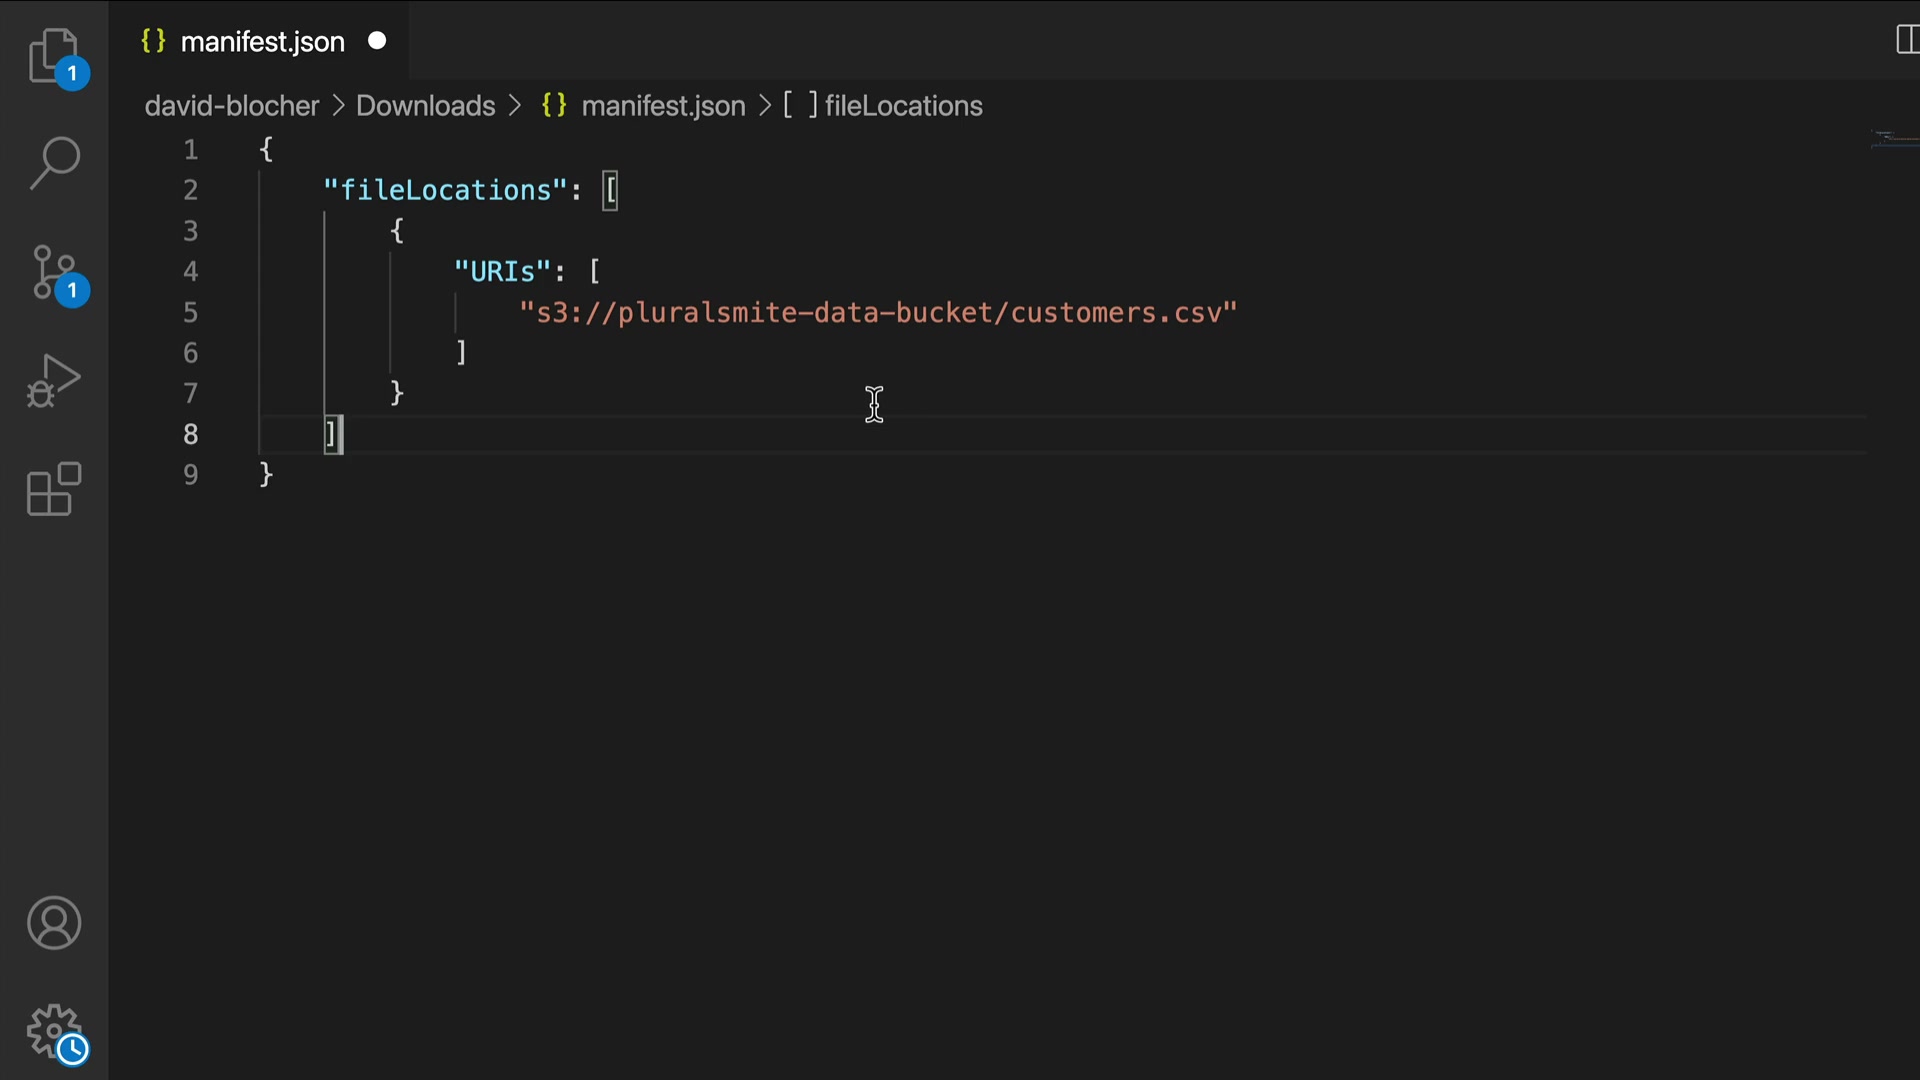Click "fileLocations" key on line 2
This screenshot has height=1080, width=1920.
click(x=445, y=190)
